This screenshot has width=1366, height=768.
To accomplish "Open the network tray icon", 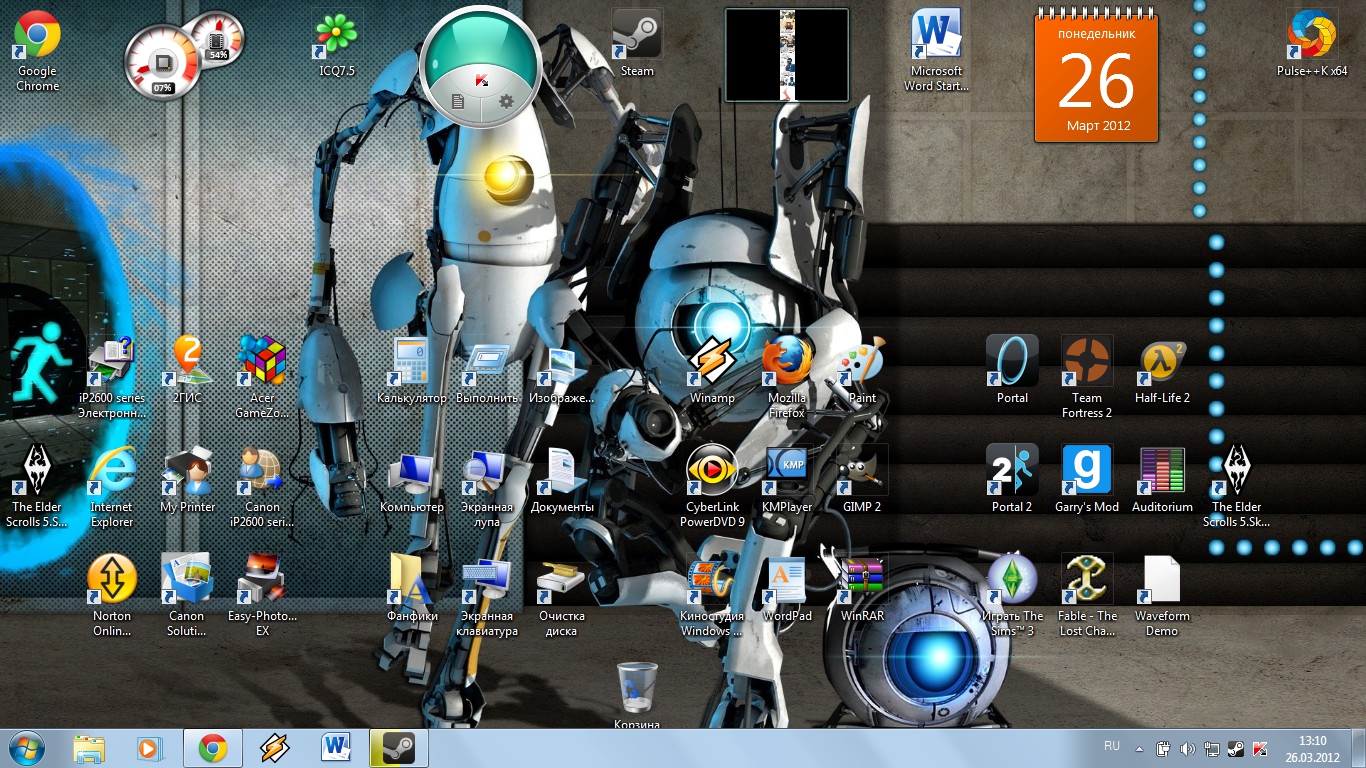I will tap(1212, 748).
